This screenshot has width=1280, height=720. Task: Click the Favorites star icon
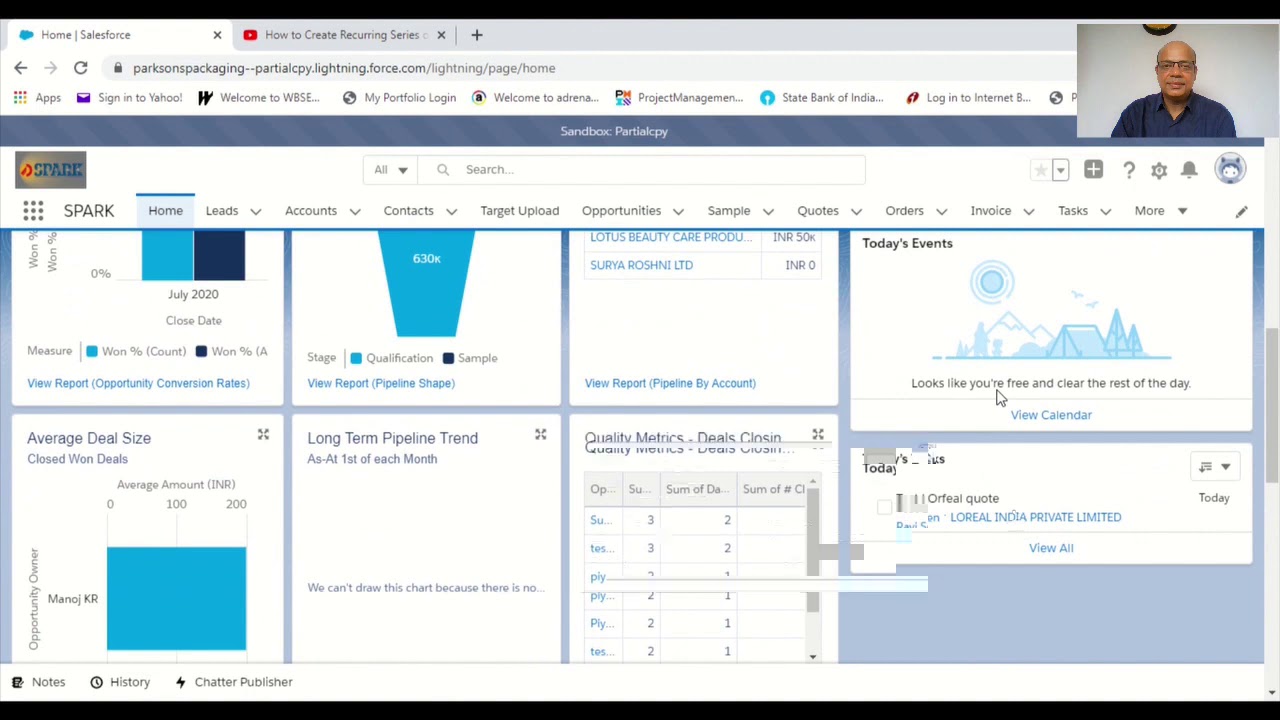(1041, 170)
